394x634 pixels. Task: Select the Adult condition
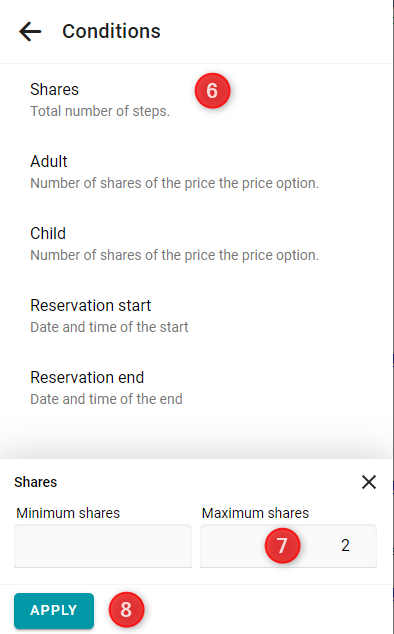click(x=197, y=172)
